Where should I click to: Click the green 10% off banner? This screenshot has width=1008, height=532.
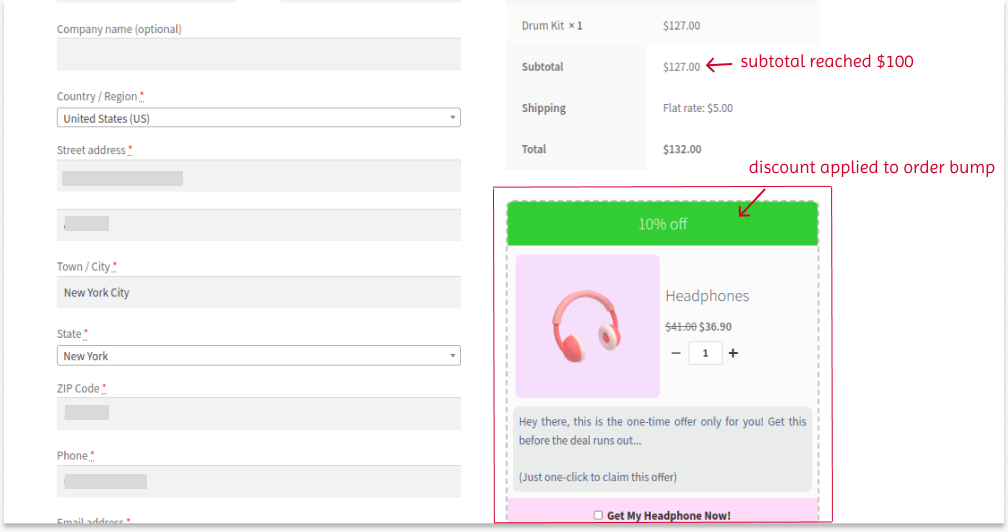[x=662, y=224]
